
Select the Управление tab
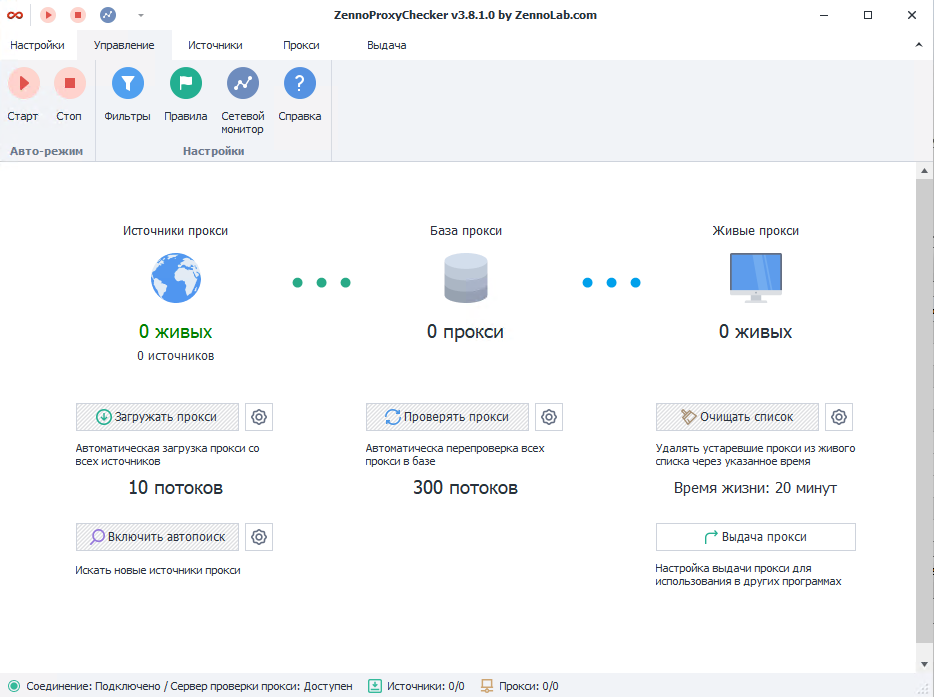point(124,45)
